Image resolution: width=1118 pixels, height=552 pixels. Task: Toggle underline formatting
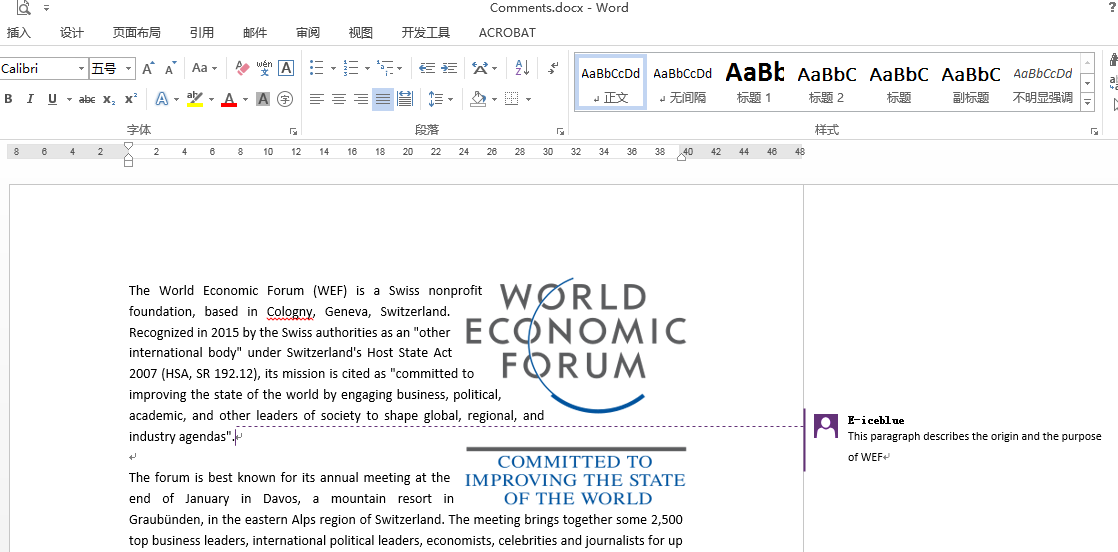tap(52, 99)
